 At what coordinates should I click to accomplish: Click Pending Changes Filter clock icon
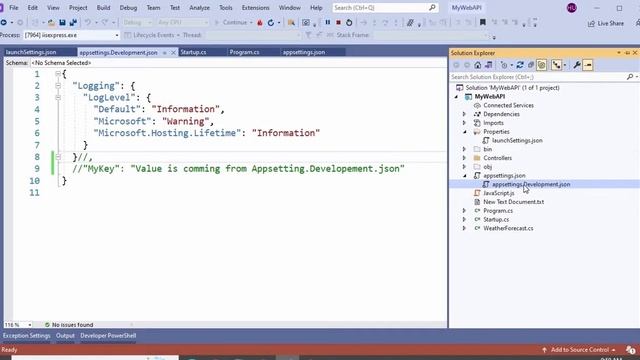504,65
